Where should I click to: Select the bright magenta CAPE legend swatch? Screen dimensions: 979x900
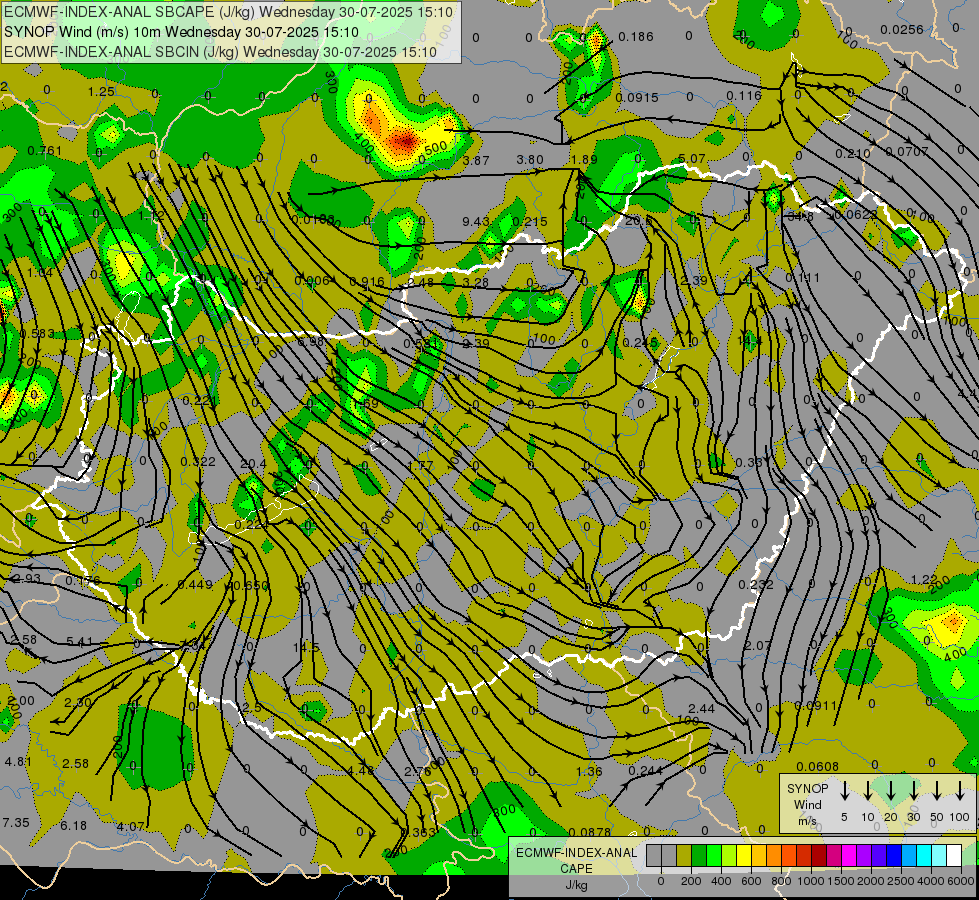click(850, 855)
